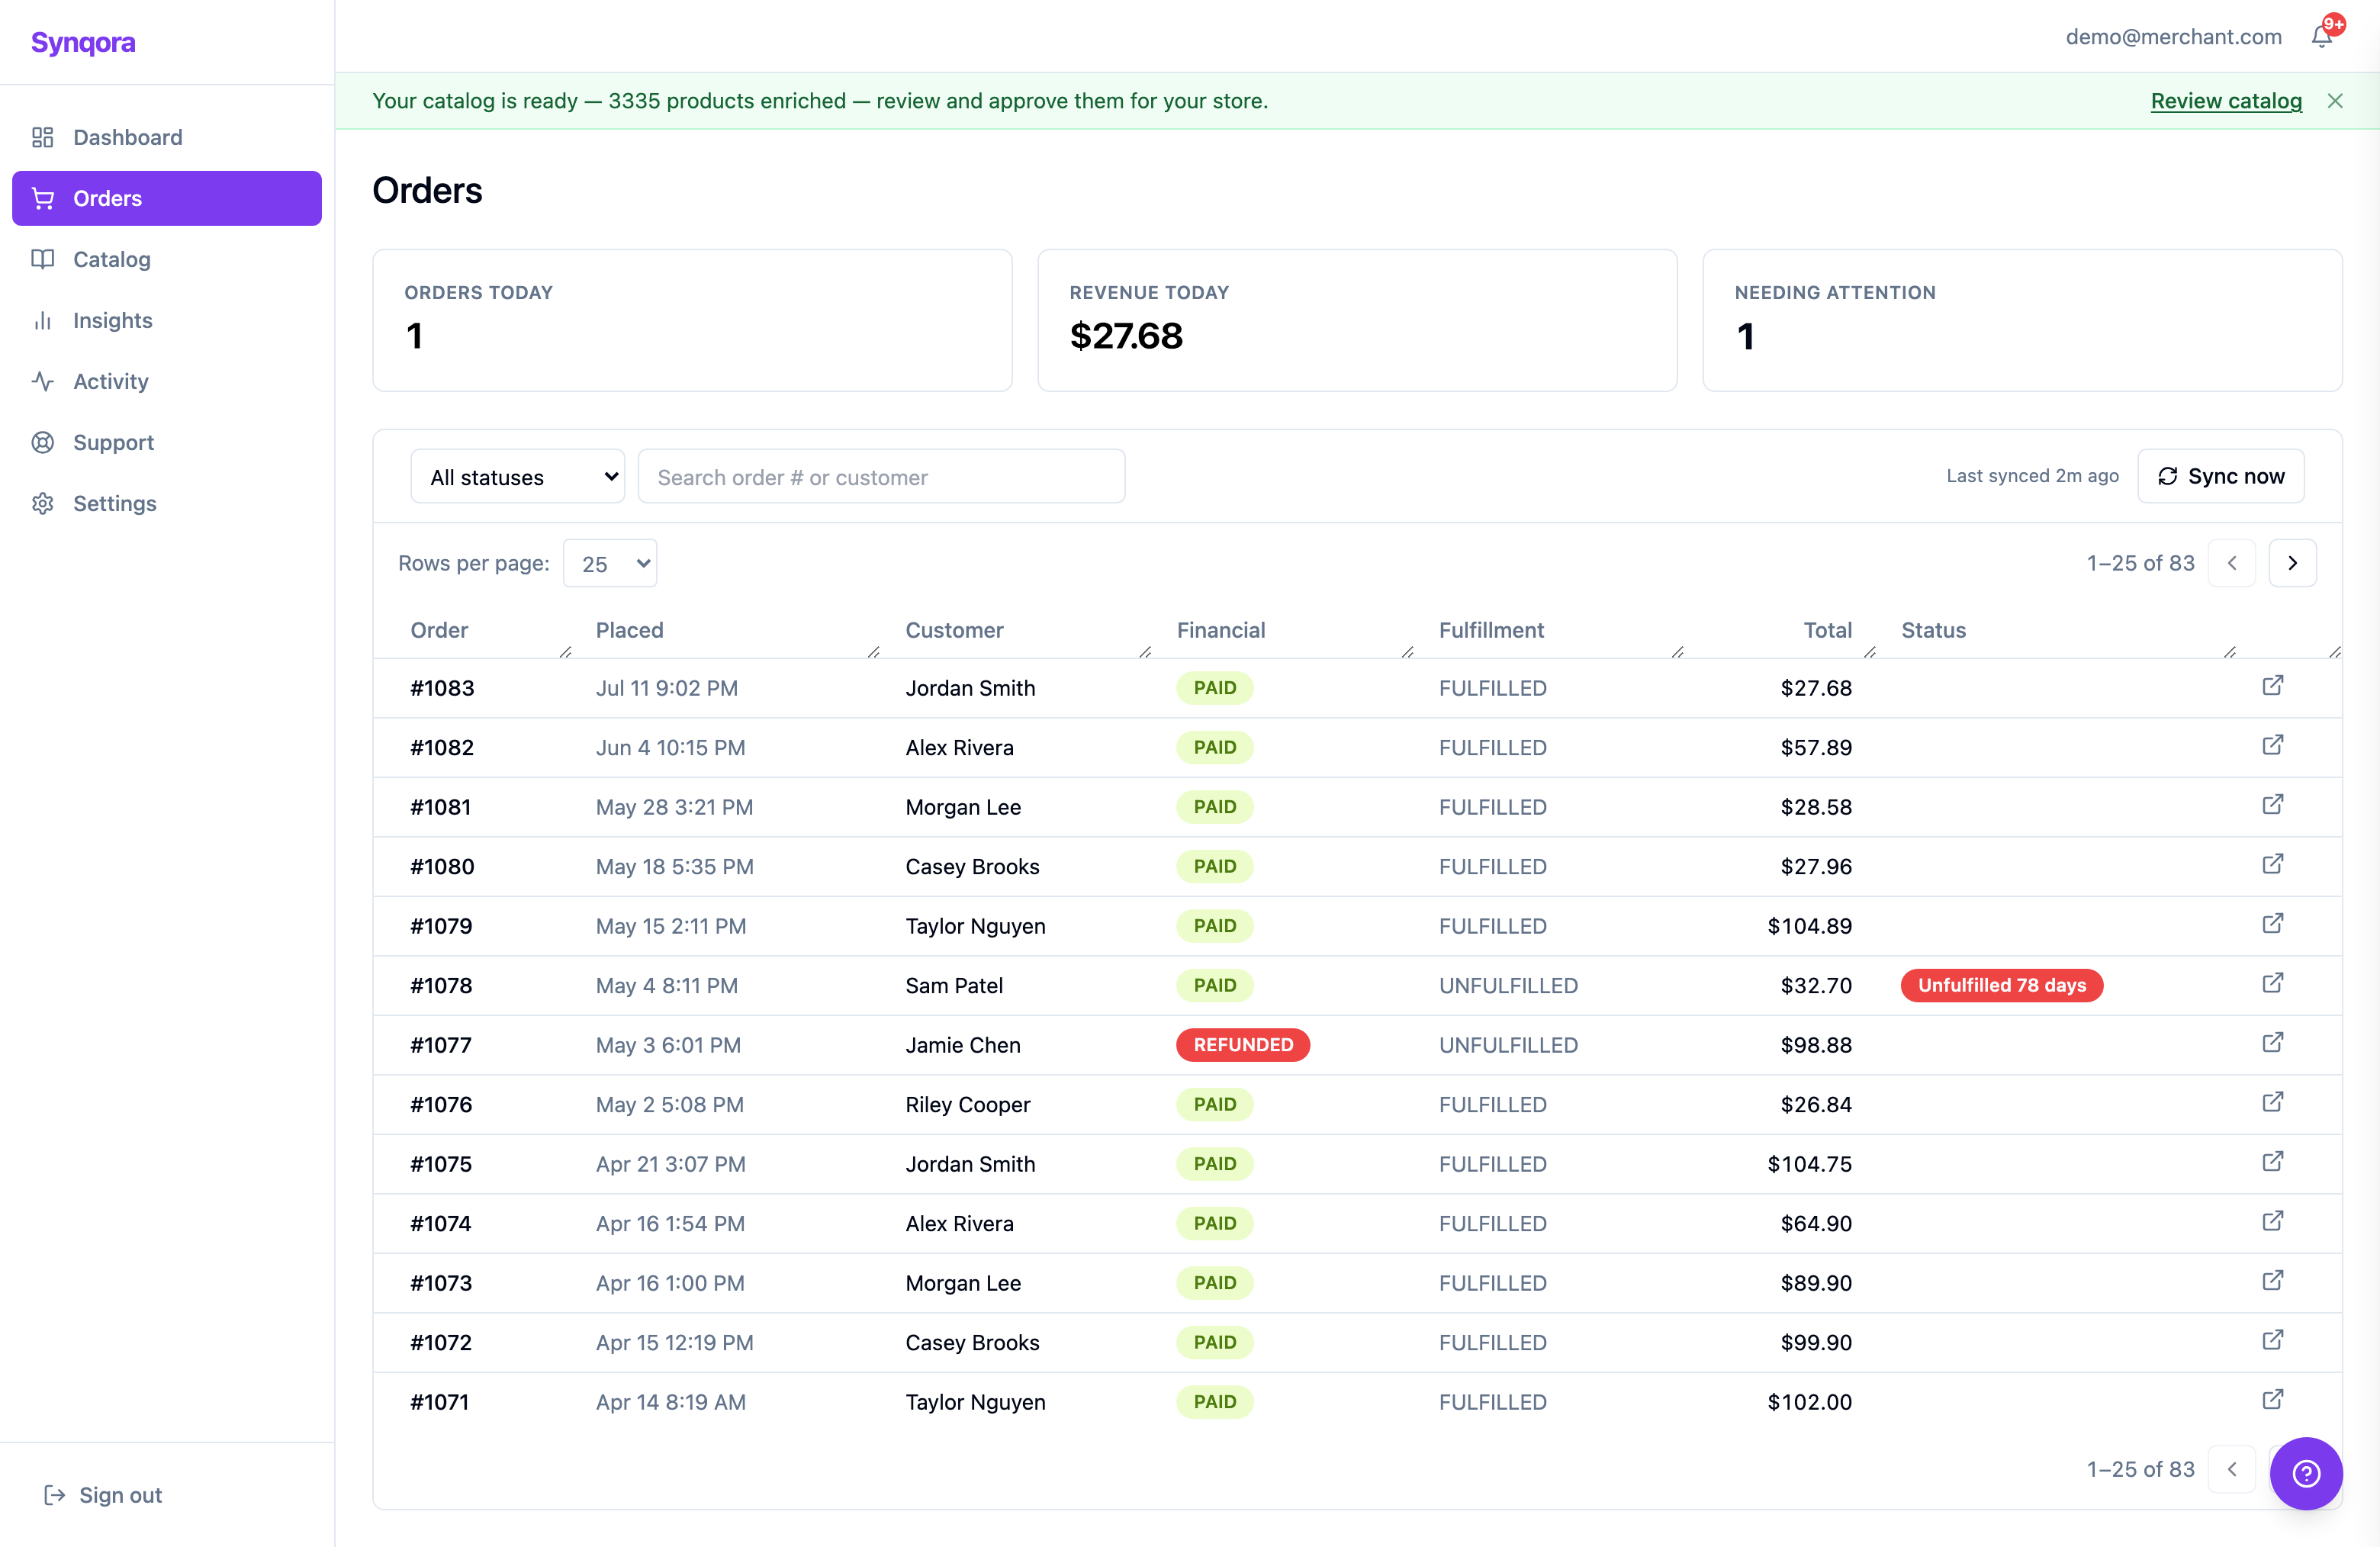The width and height of the screenshot is (2380, 1547).
Task: Open external link for order #1083
Action: 2272,686
